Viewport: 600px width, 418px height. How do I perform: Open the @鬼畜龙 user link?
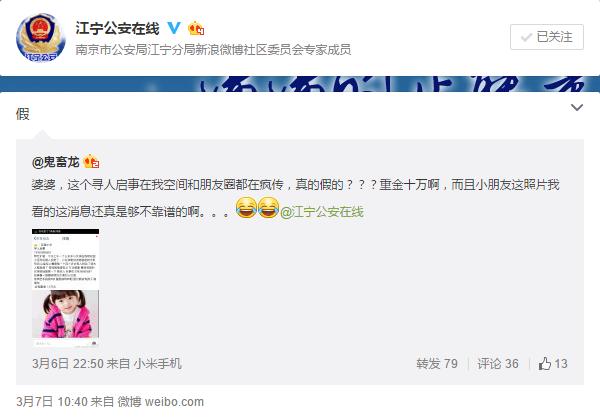56,162
